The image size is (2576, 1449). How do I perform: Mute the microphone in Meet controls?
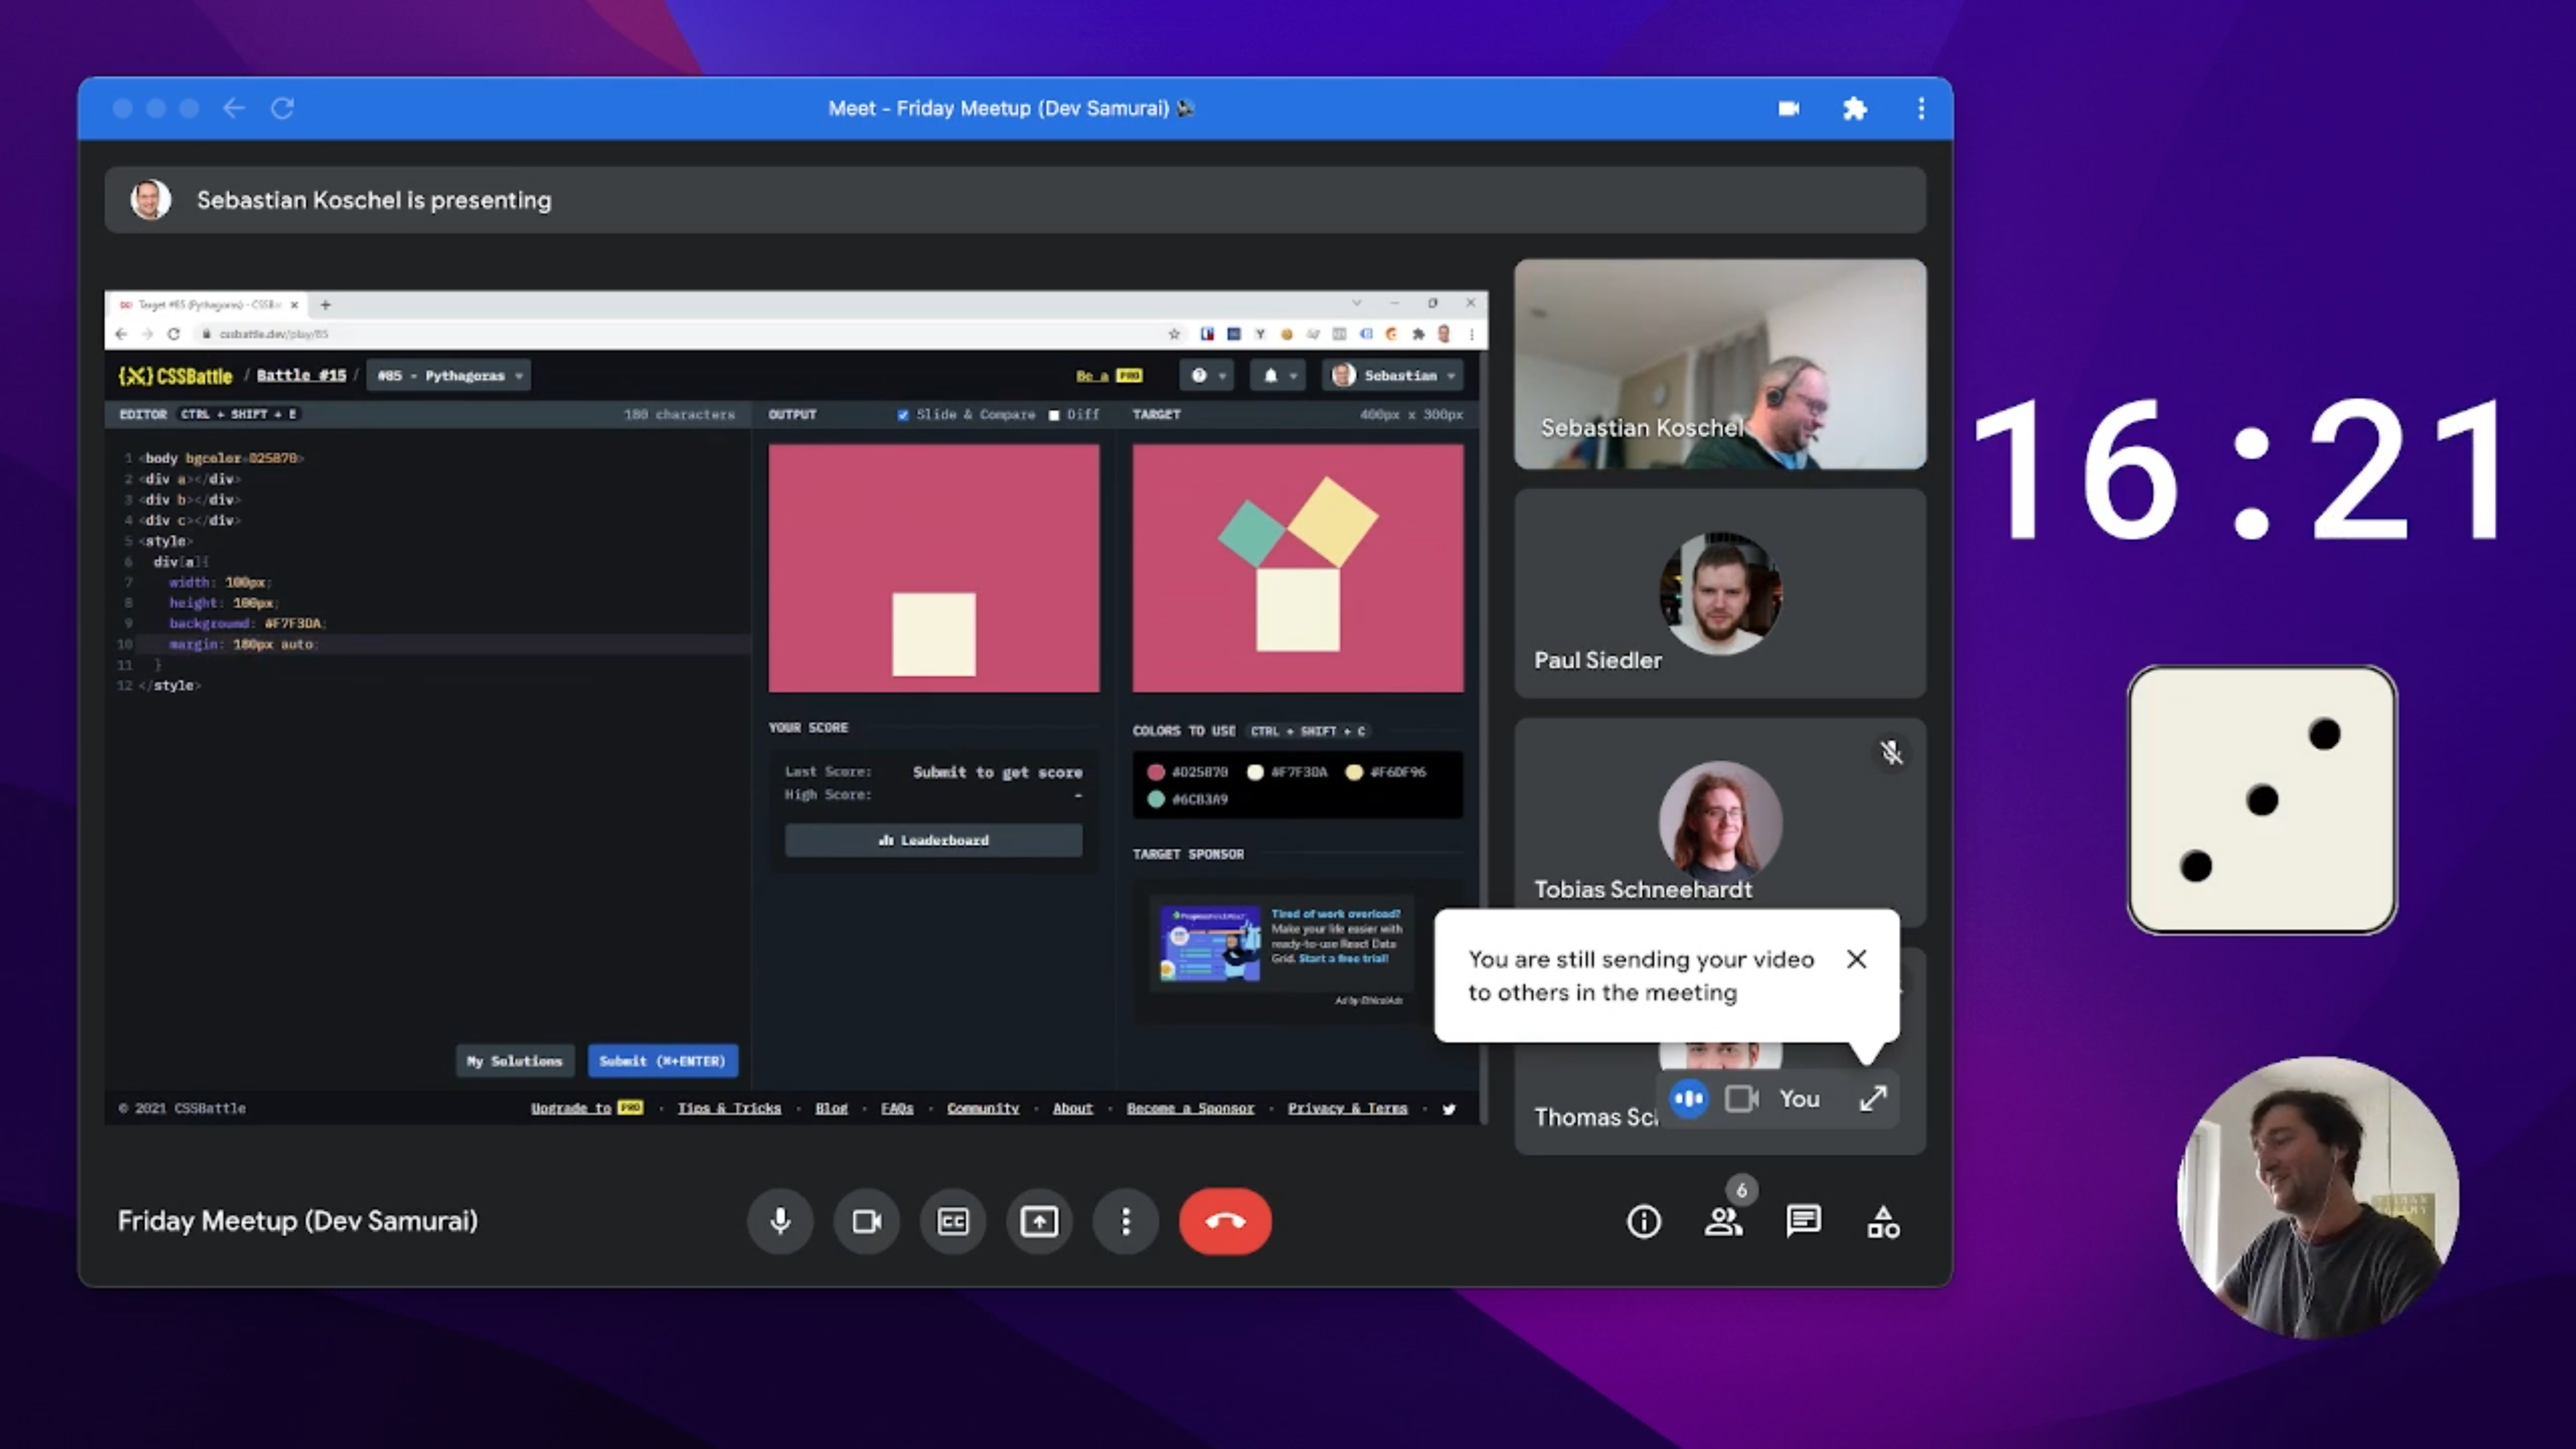[780, 1221]
